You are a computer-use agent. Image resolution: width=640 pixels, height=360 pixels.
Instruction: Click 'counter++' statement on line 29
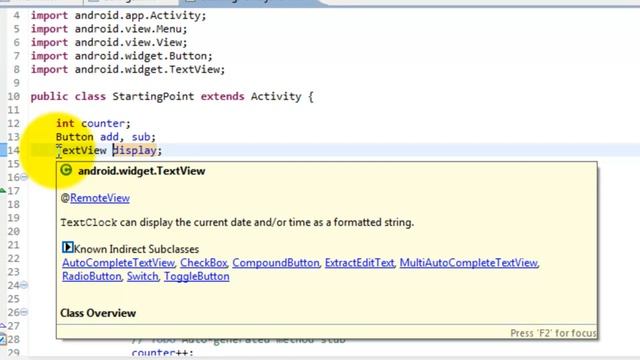pos(162,353)
